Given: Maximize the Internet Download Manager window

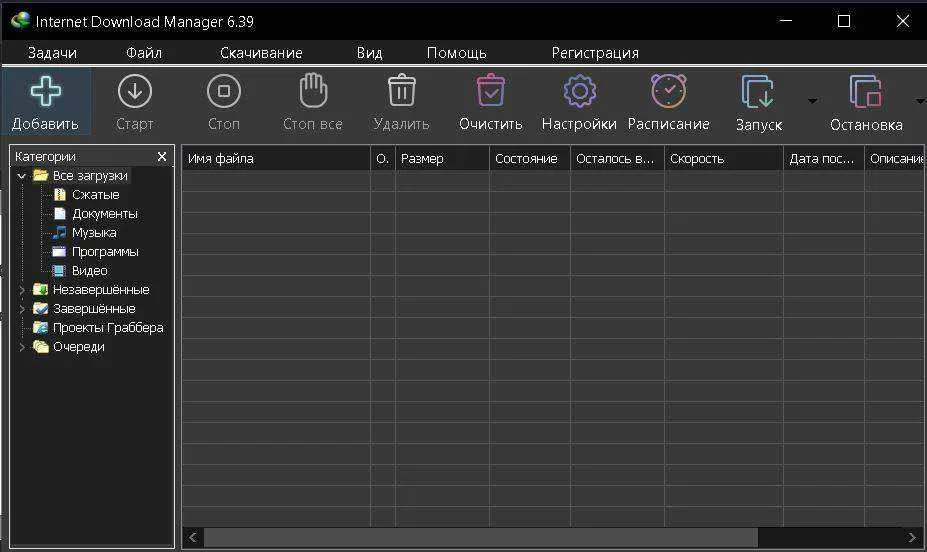Looking at the screenshot, I should coord(844,21).
